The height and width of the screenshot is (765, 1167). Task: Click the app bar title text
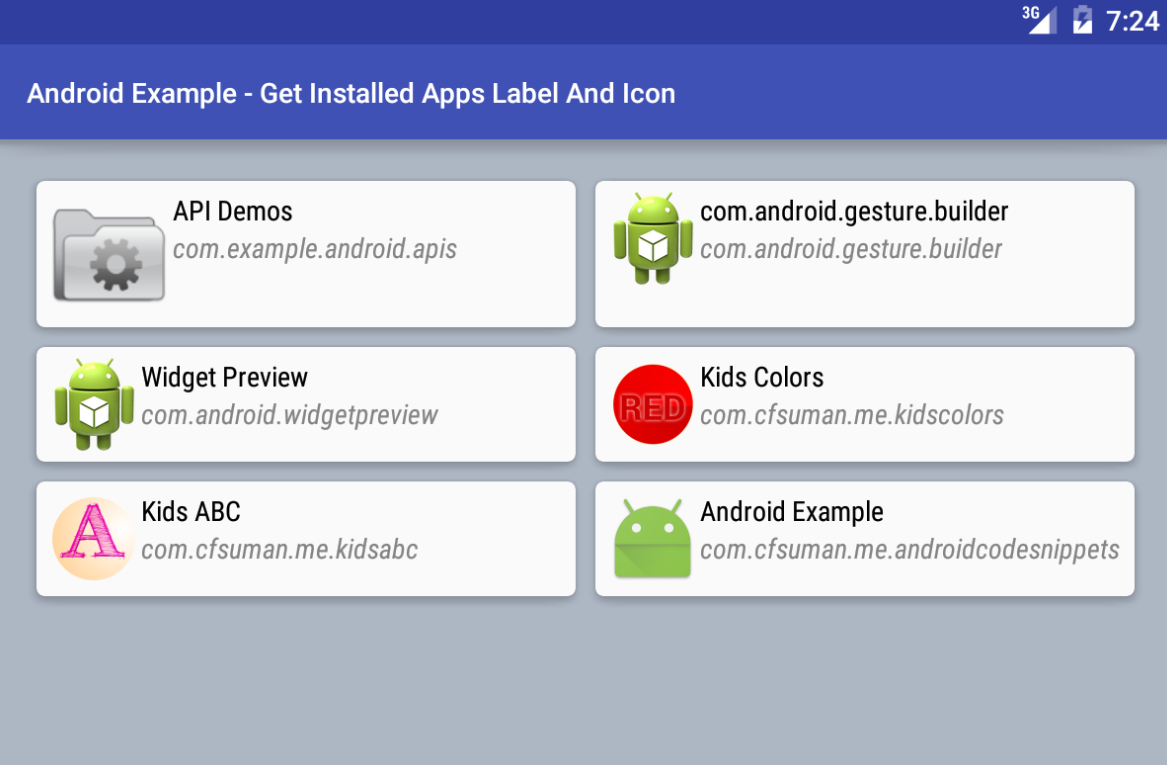coord(351,94)
